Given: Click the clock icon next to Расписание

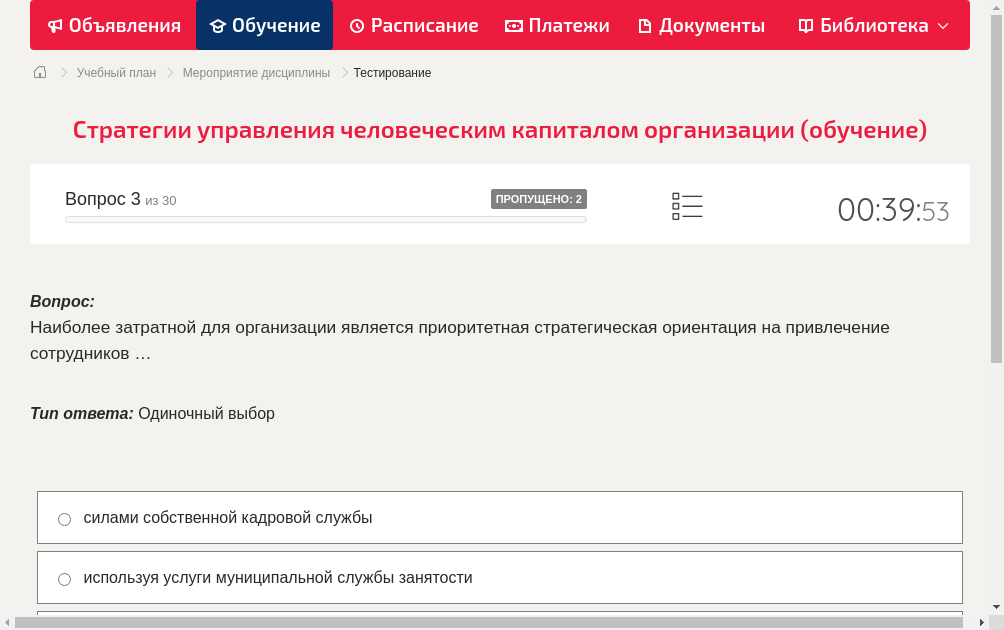Looking at the screenshot, I should pyautogui.click(x=355, y=25).
